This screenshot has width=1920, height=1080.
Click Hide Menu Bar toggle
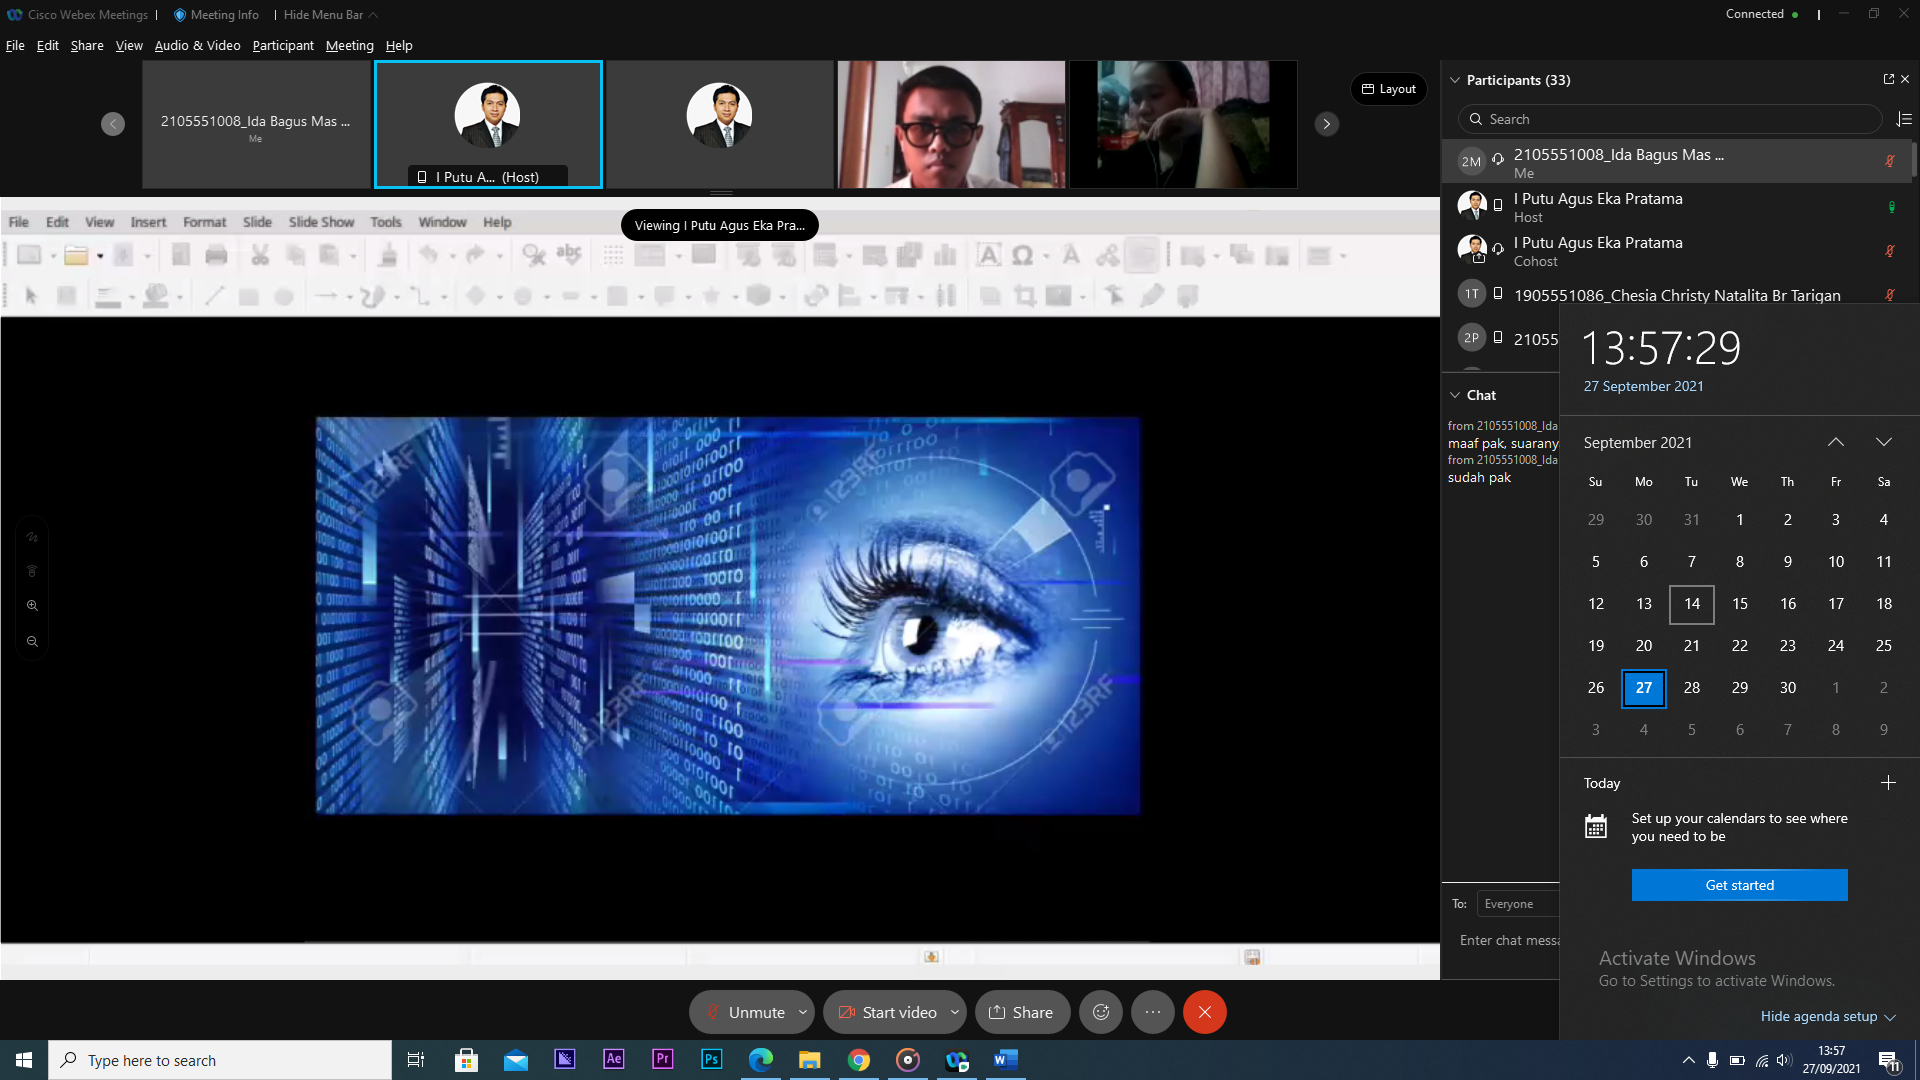point(330,14)
